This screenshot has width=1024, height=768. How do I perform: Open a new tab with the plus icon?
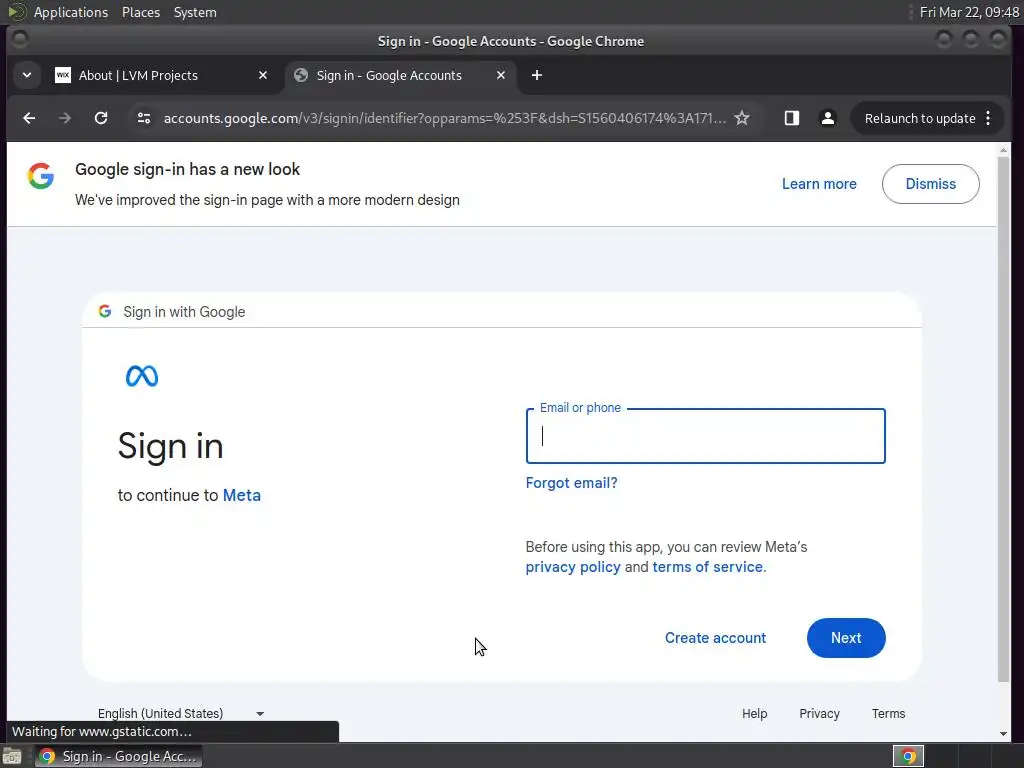(x=537, y=75)
